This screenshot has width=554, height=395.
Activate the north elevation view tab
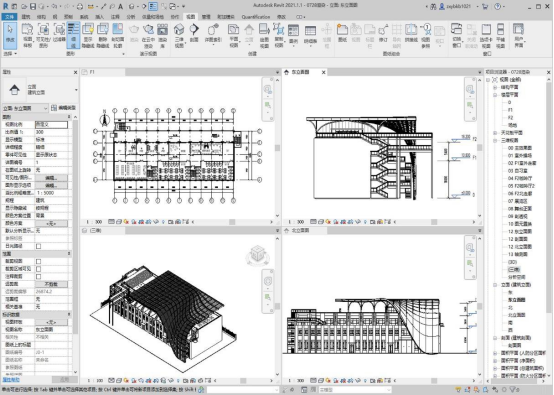(304, 230)
